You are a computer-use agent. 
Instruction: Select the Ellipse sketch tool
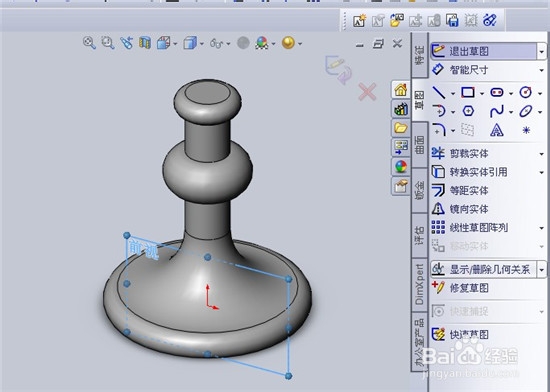526,111
